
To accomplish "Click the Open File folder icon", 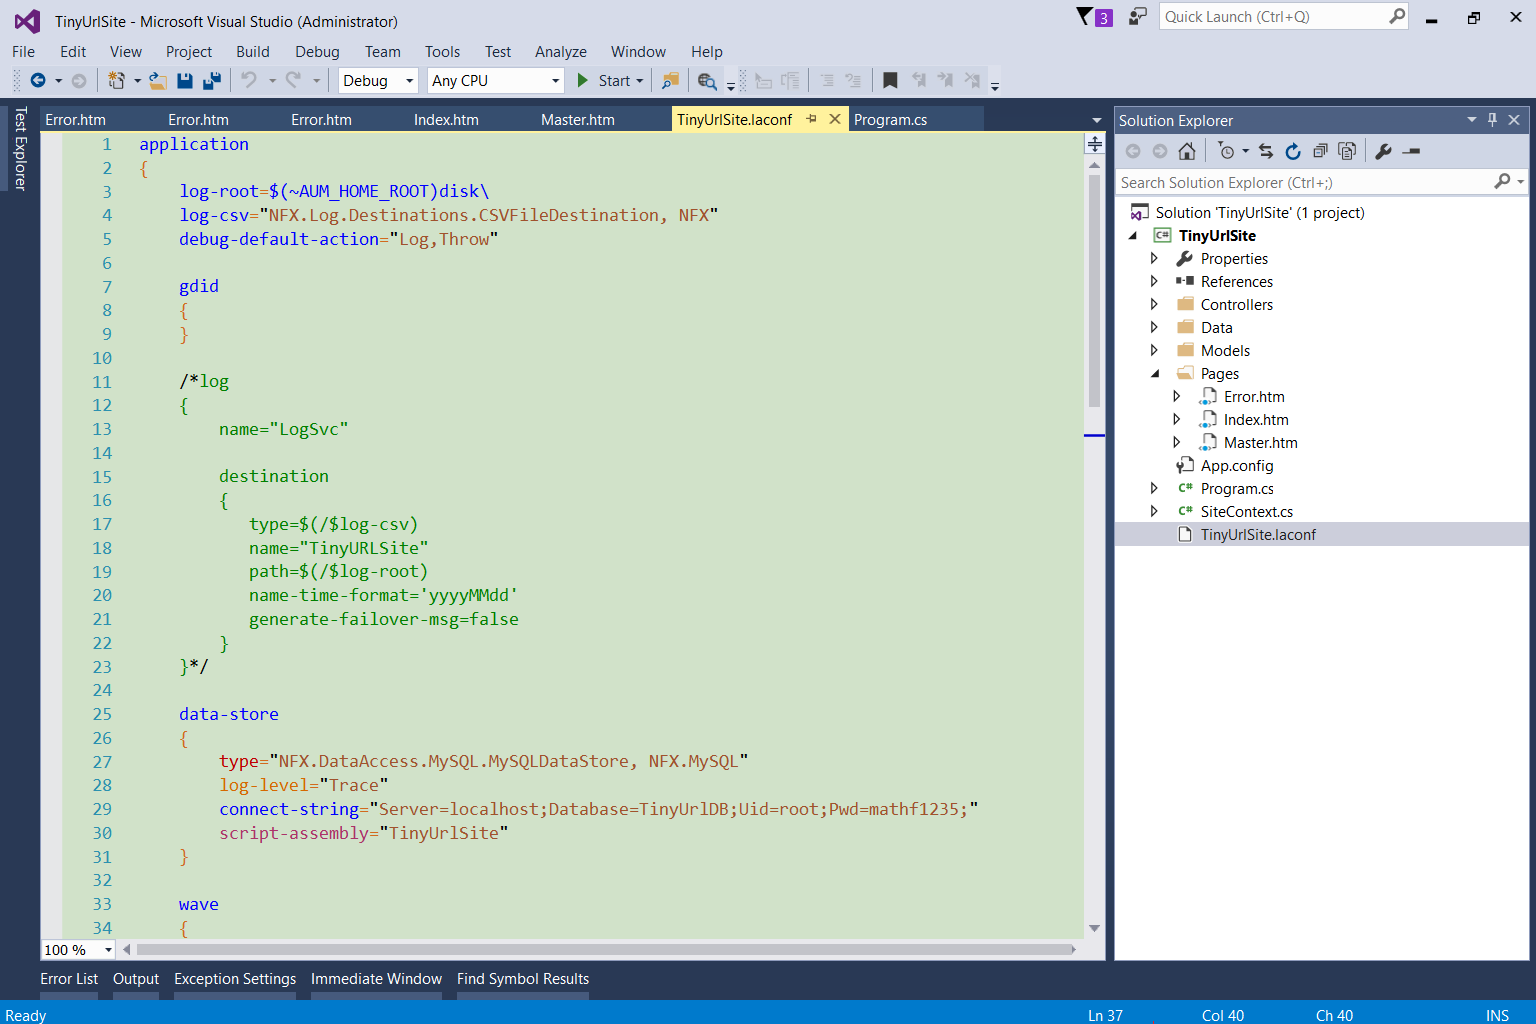I will [158, 81].
